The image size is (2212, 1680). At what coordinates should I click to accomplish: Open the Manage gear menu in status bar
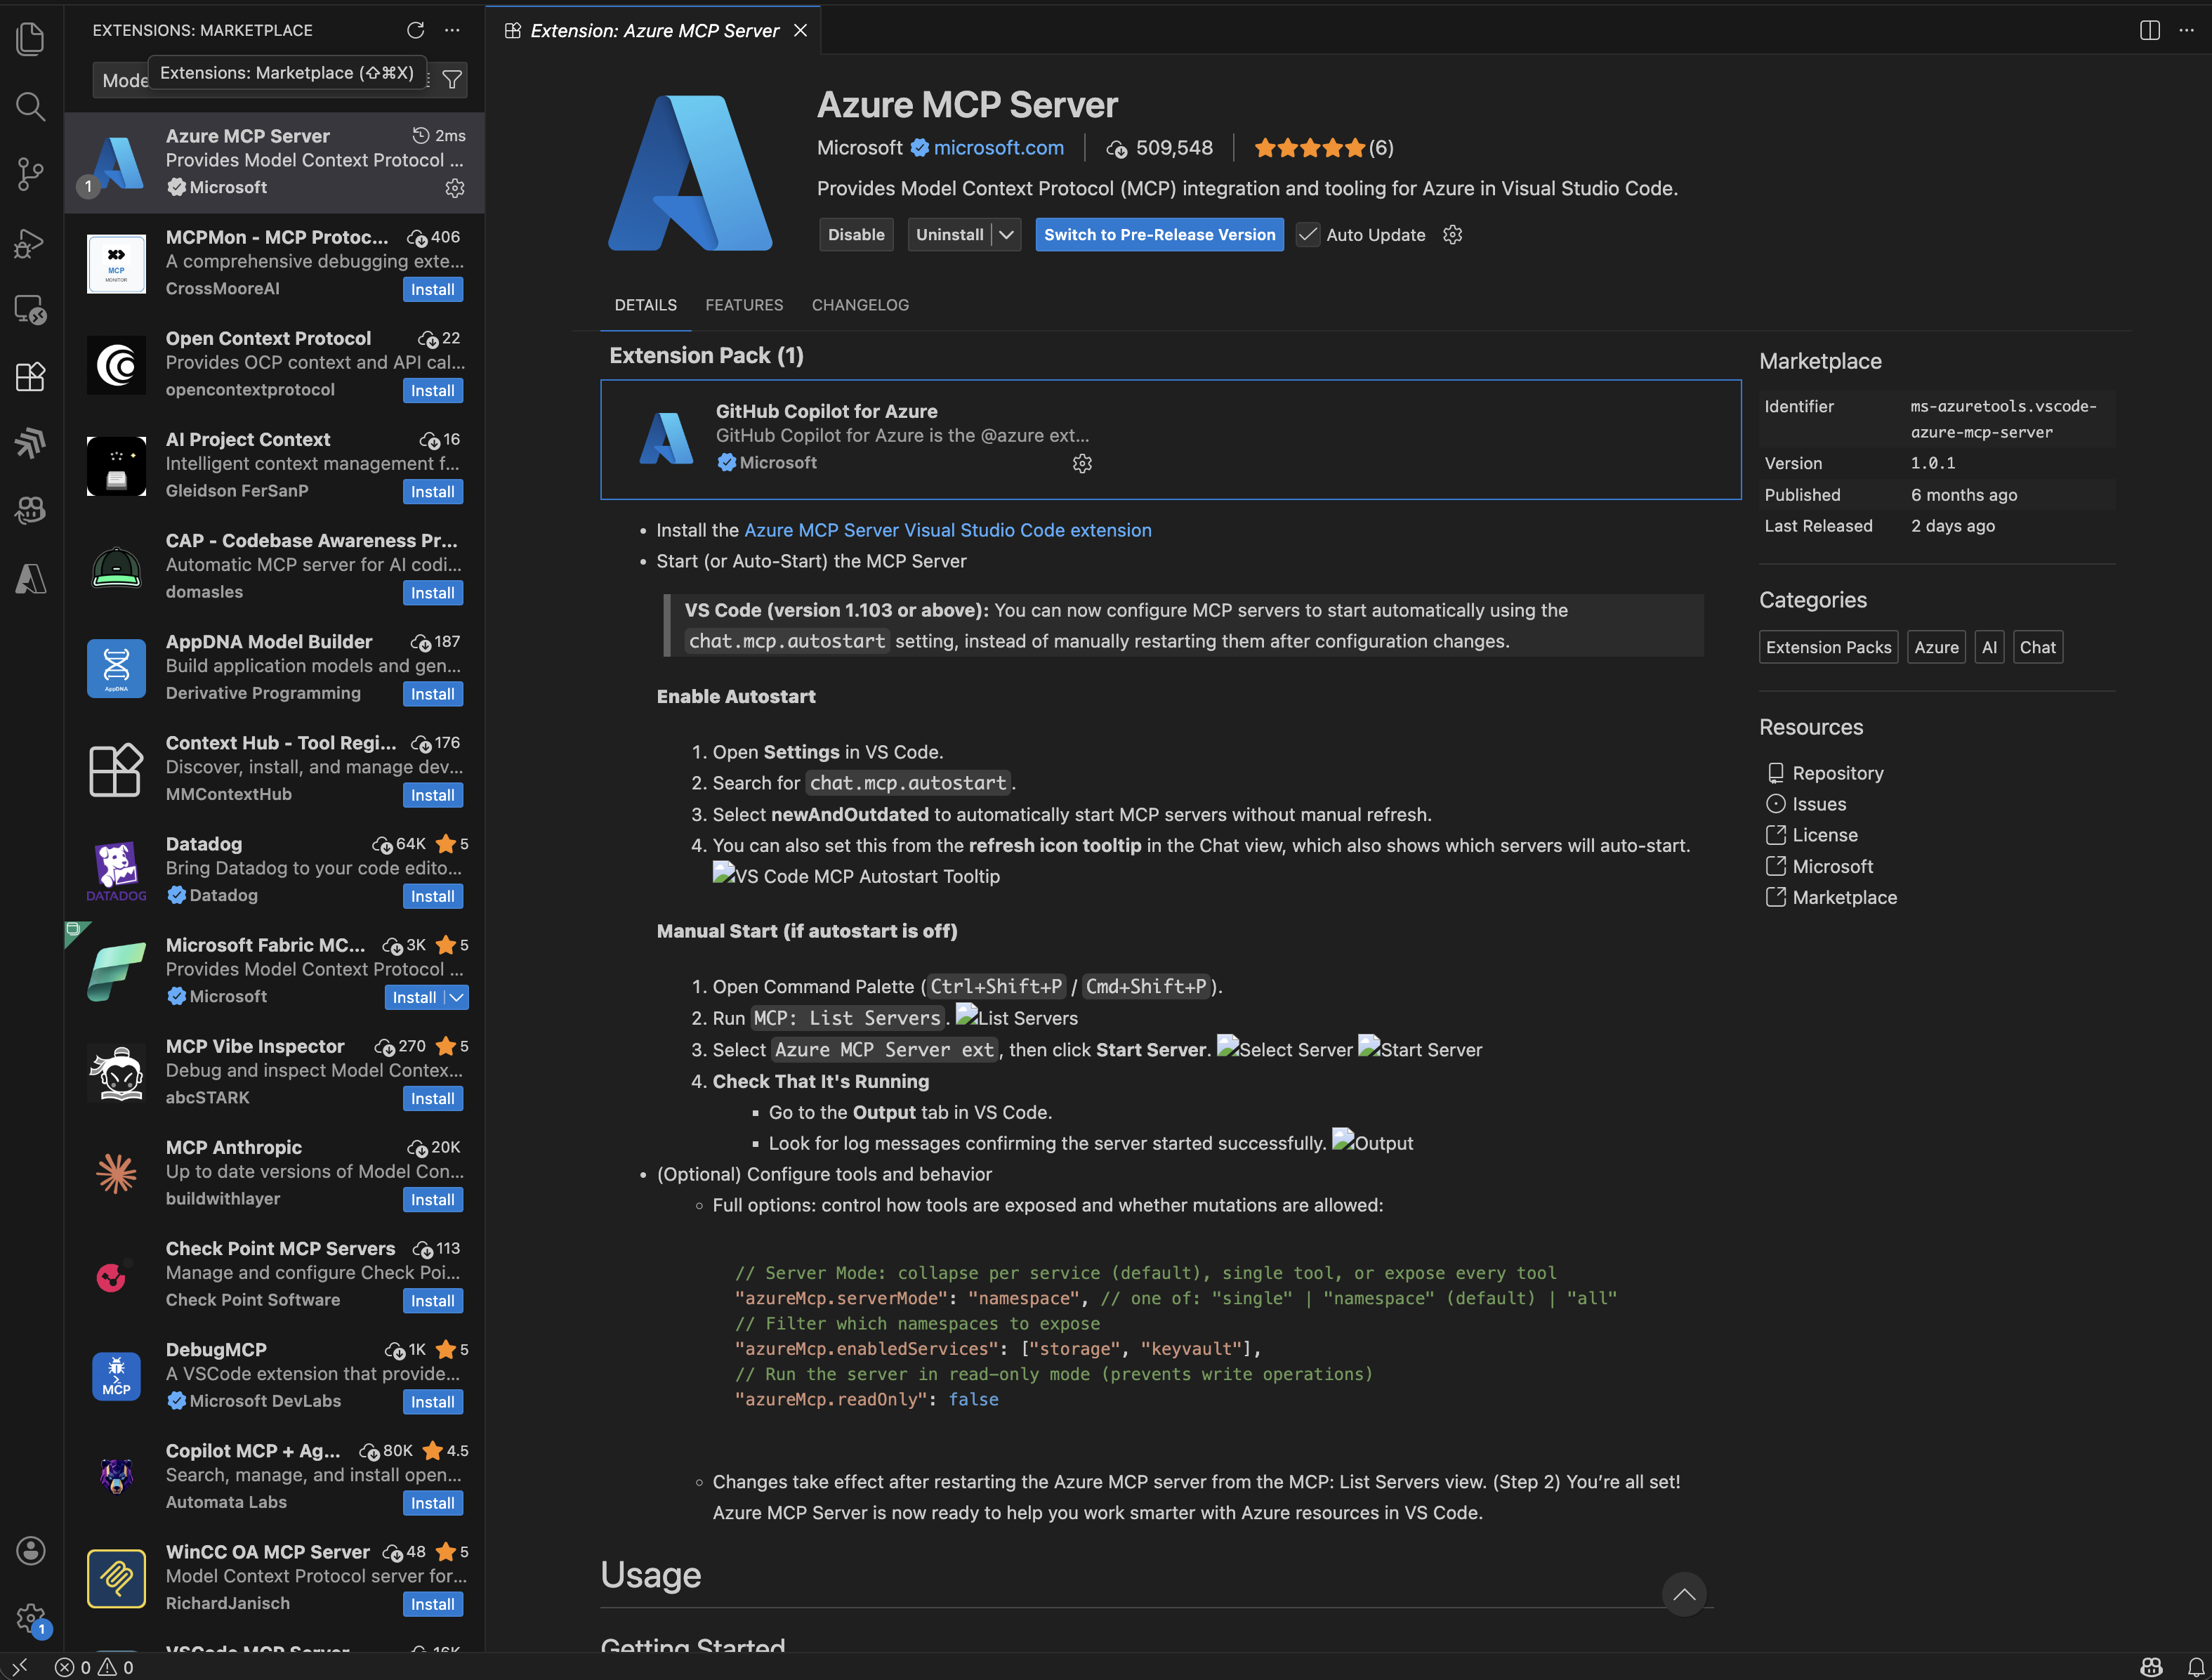(x=31, y=1617)
